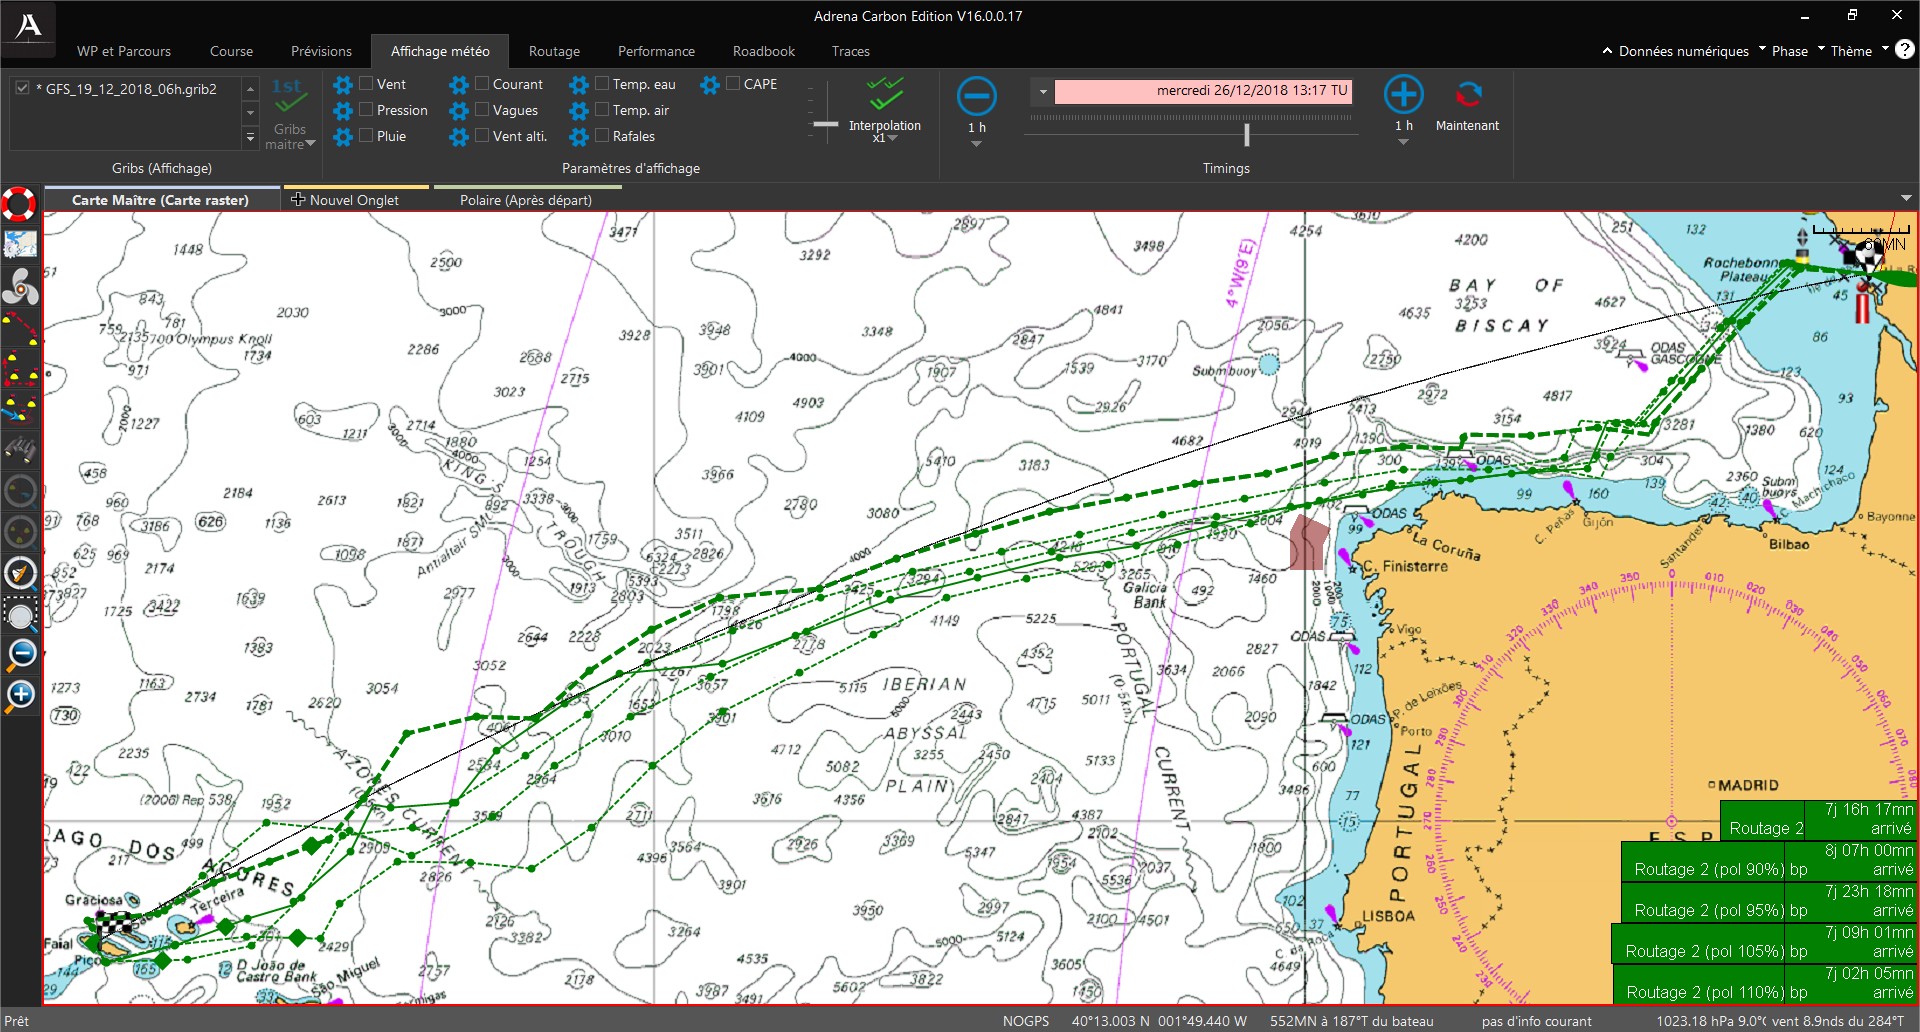This screenshot has width=1920, height=1032.
Task: Enable the Pluie checkbox
Action: click(x=366, y=136)
